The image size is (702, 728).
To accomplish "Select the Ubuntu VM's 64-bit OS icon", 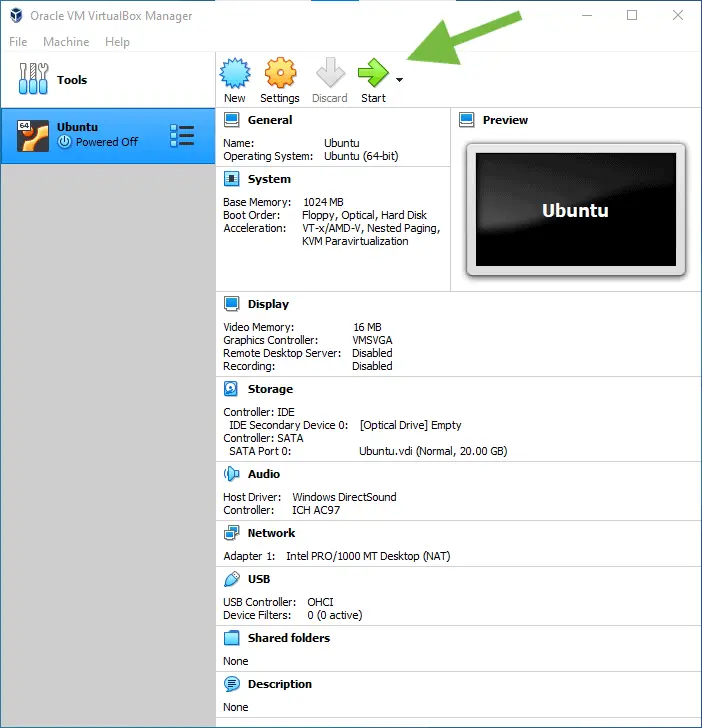I will coord(33,136).
